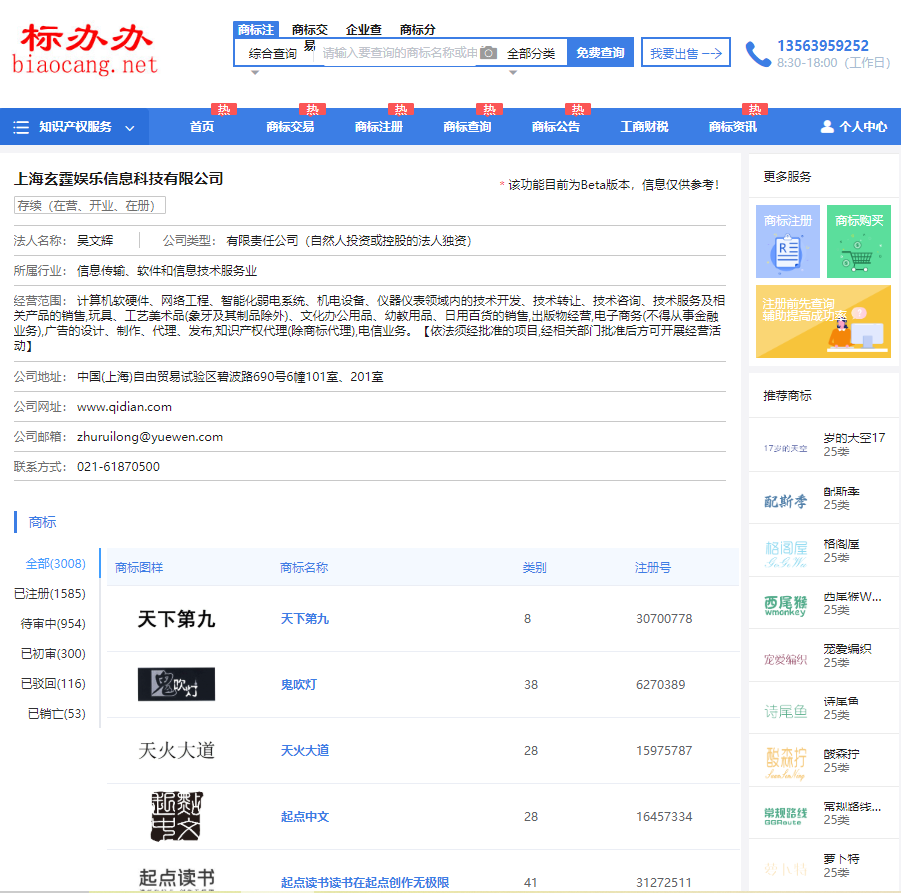Open the 天下第九 trademark name link
This screenshot has height=893, width=901.
click(305, 619)
